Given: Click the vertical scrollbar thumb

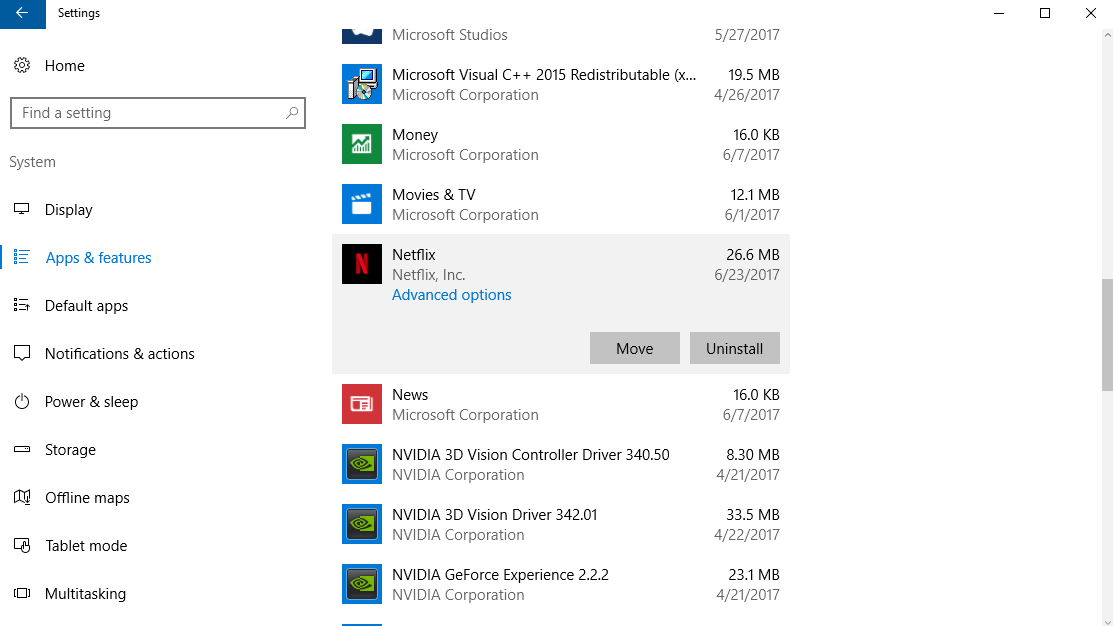Looking at the screenshot, I should (x=1107, y=334).
